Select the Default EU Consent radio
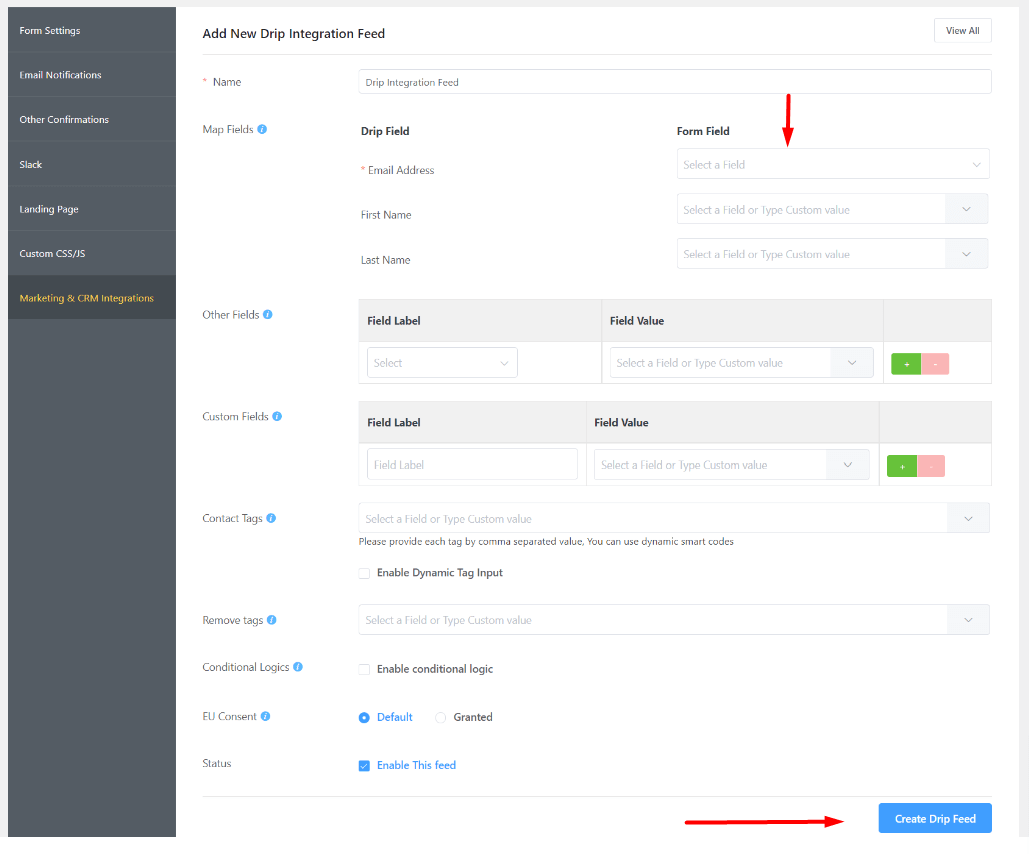This screenshot has width=1029, height=854. point(364,717)
